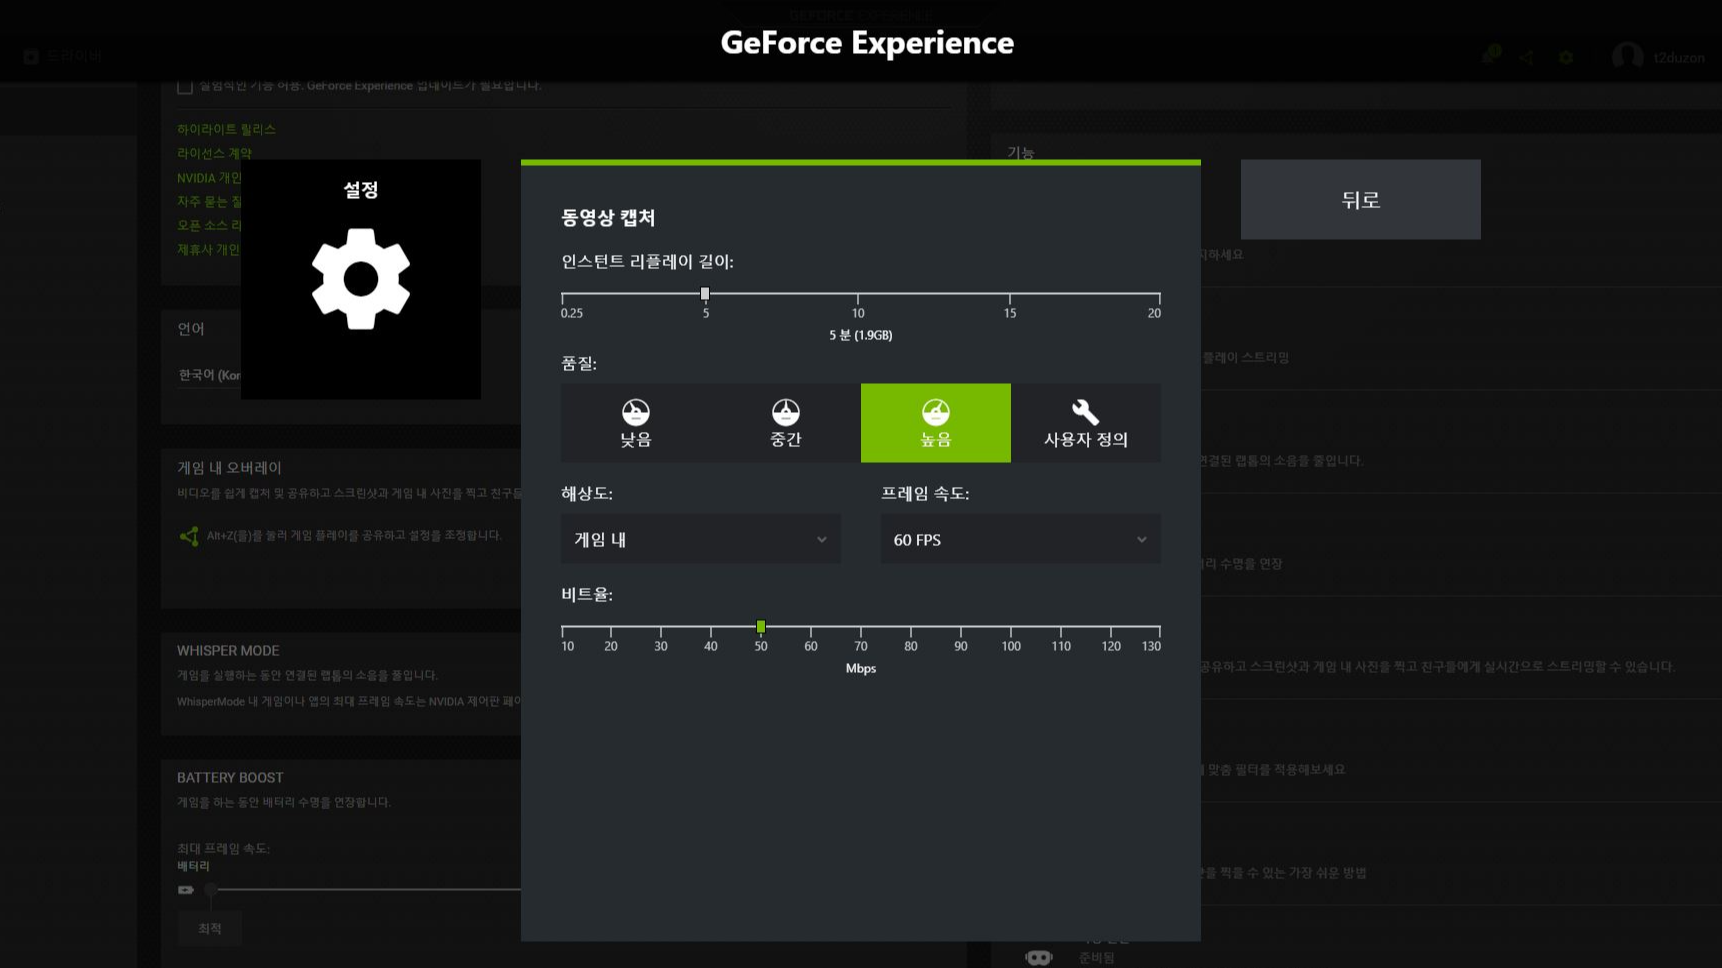Image resolution: width=1722 pixels, height=968 pixels.
Task: Click the share icon beside the Alt+Z description
Action: [x=189, y=536]
